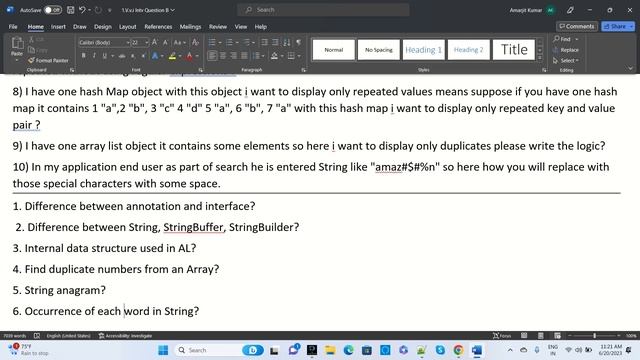Screen dimensions: 640x360
Task: Toggle align left paragraph button
Action: [212, 56]
